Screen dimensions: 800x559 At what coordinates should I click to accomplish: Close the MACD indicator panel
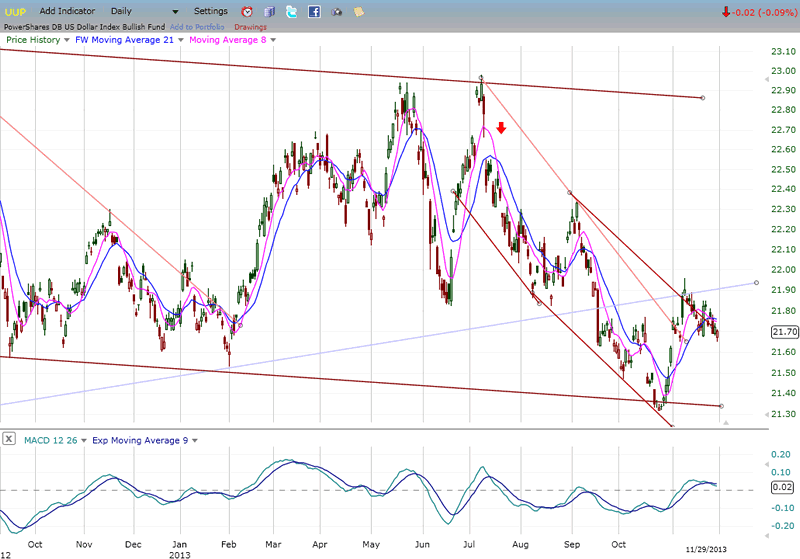[x=9, y=439]
